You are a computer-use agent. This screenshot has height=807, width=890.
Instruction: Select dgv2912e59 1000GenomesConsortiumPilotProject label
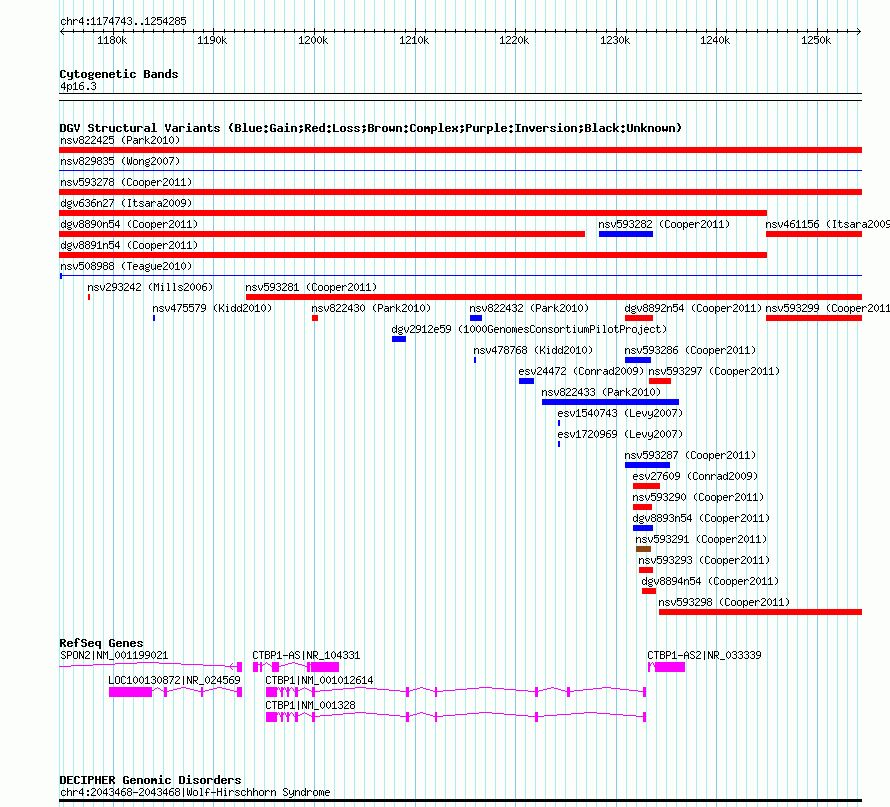529,329
